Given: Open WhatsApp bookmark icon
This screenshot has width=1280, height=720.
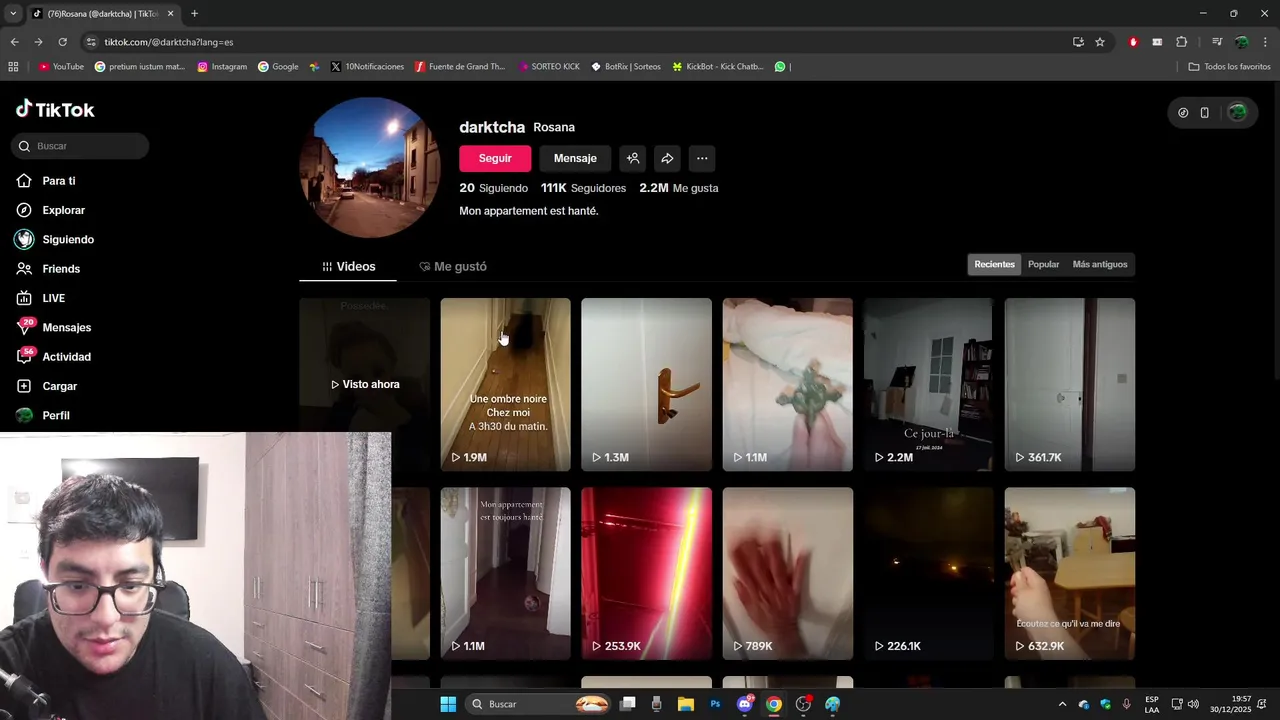Looking at the screenshot, I should (780, 67).
